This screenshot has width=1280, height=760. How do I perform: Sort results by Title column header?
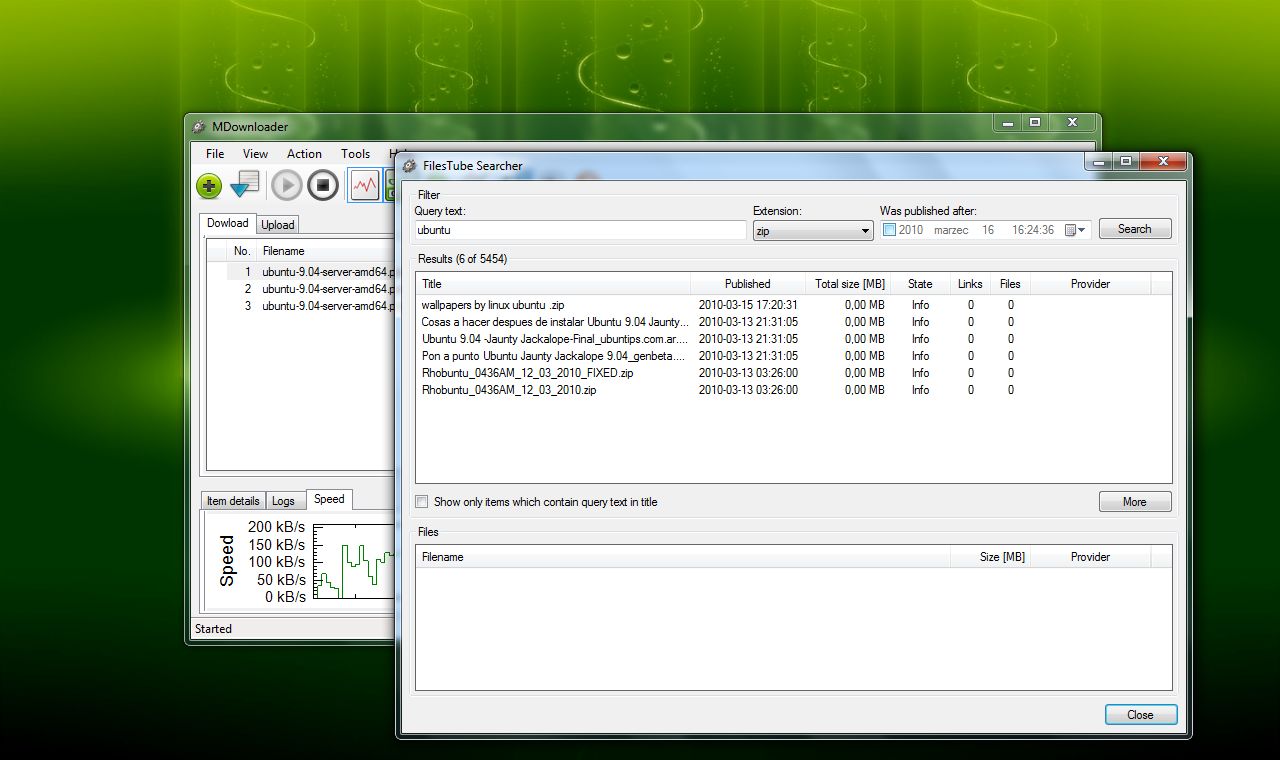[x=553, y=284]
